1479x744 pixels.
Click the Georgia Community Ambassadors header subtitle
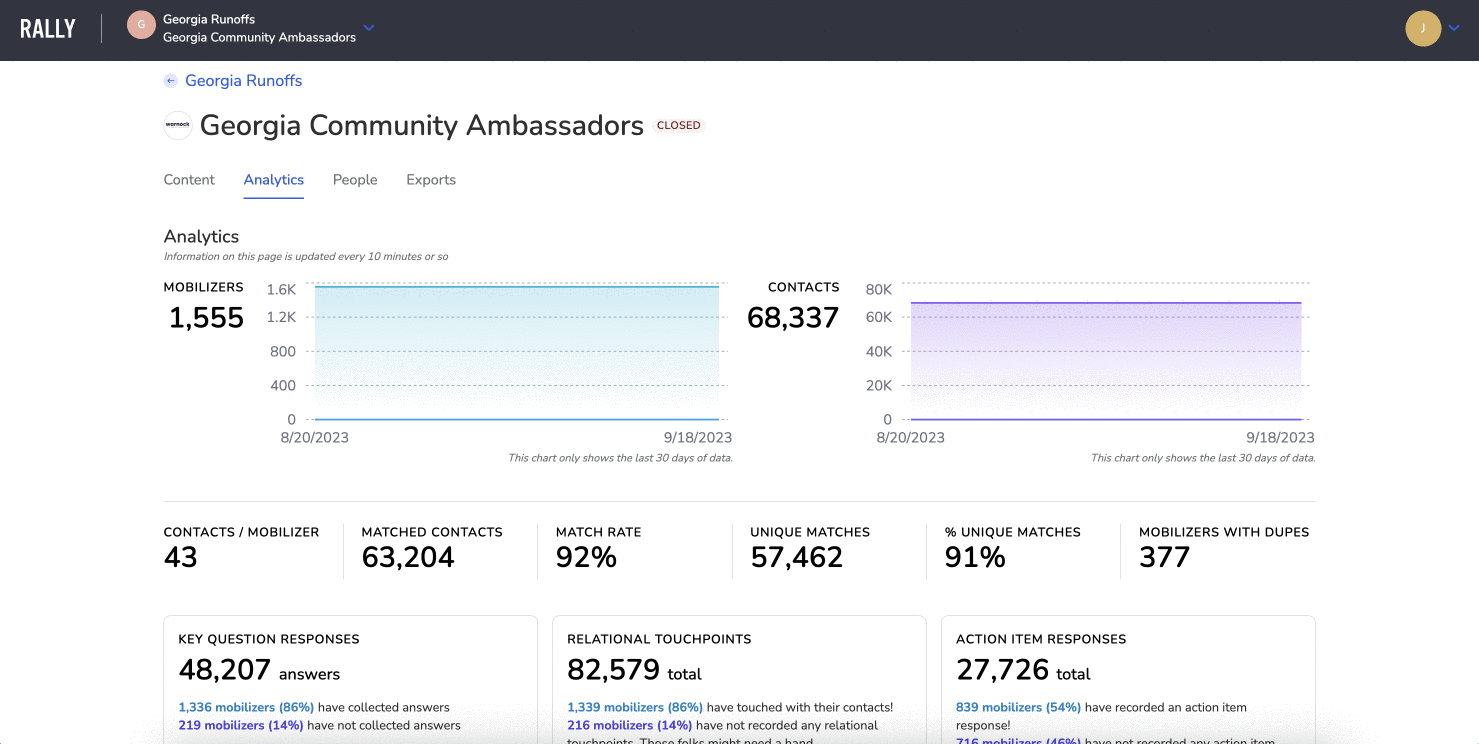pos(259,38)
